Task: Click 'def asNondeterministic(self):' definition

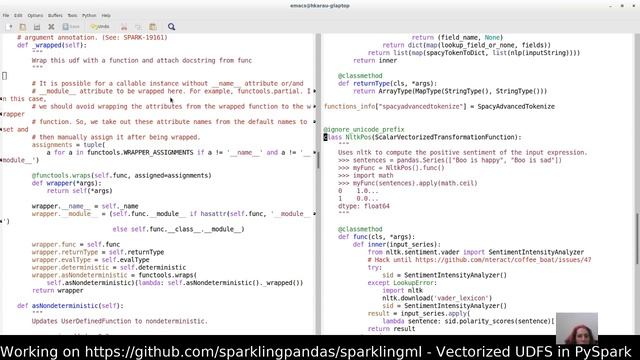Action: 70,306
